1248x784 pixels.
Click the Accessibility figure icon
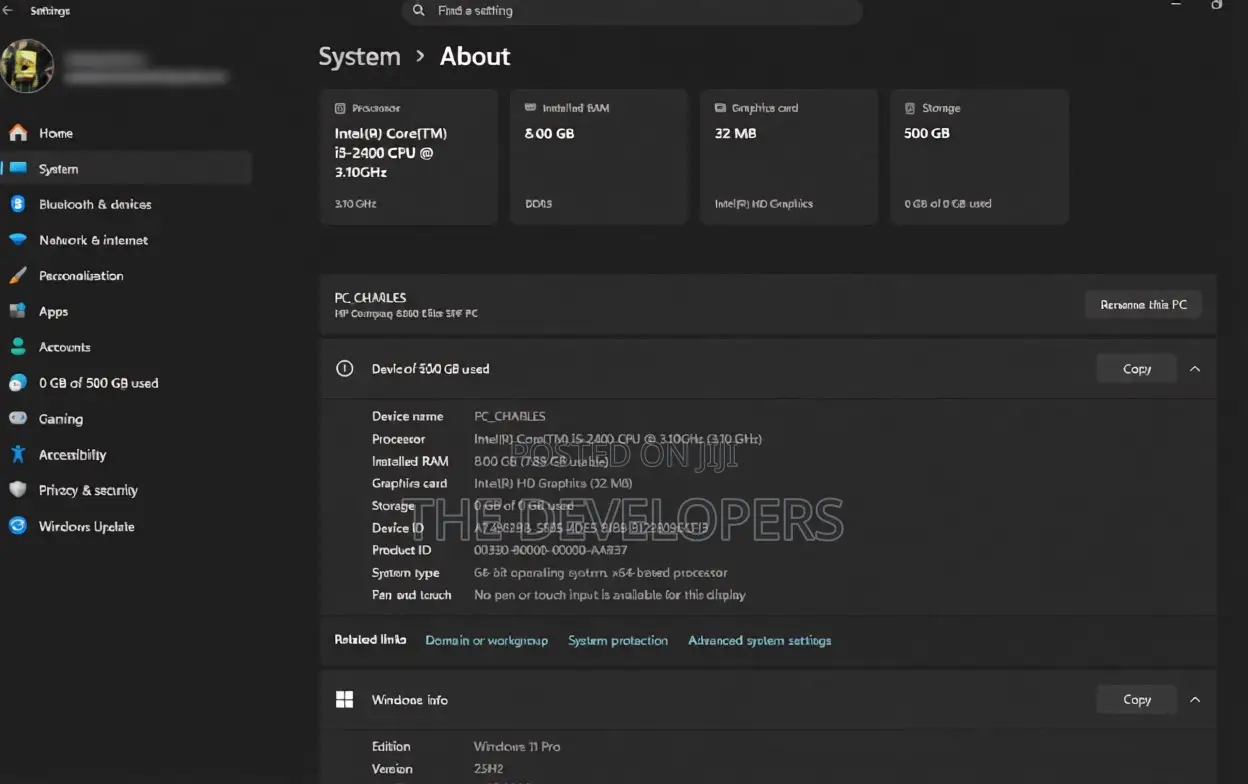(x=18, y=454)
